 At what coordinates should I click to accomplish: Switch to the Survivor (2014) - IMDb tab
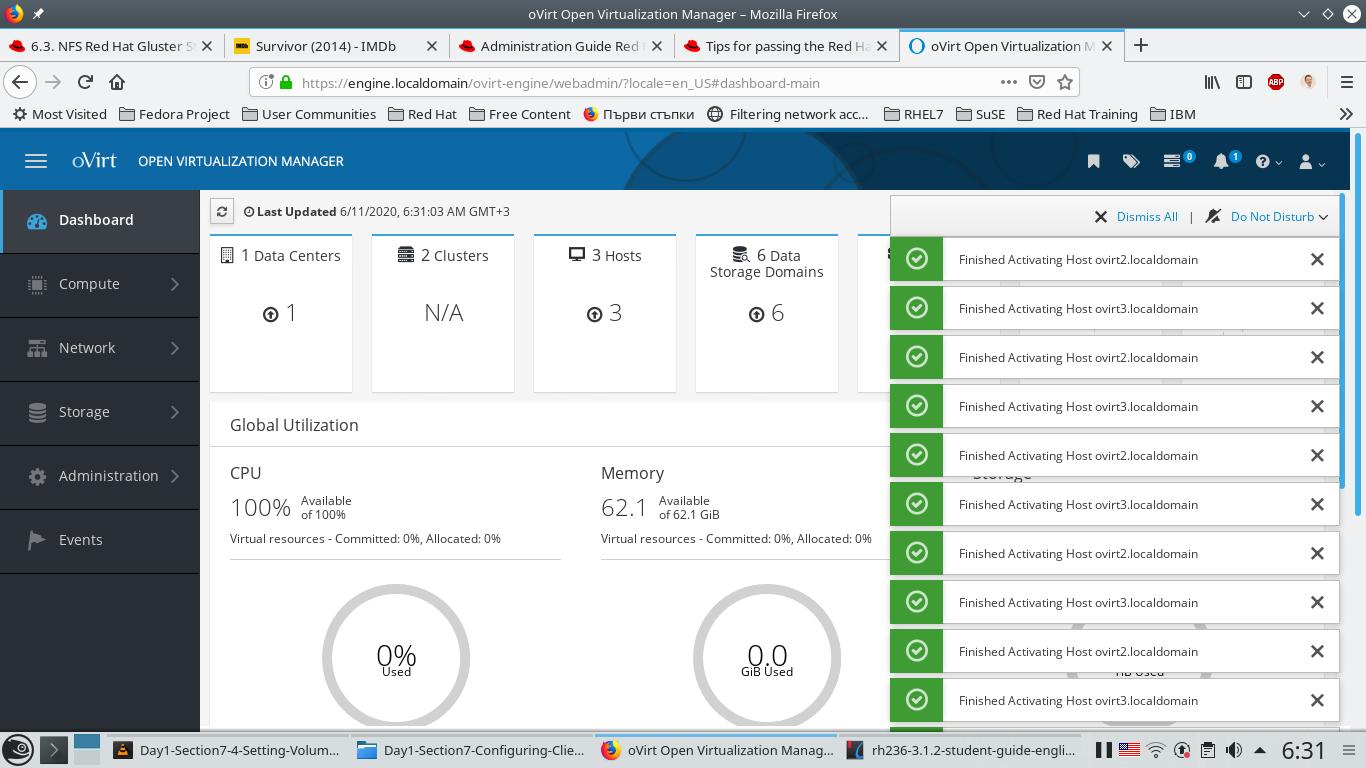[x=325, y=46]
